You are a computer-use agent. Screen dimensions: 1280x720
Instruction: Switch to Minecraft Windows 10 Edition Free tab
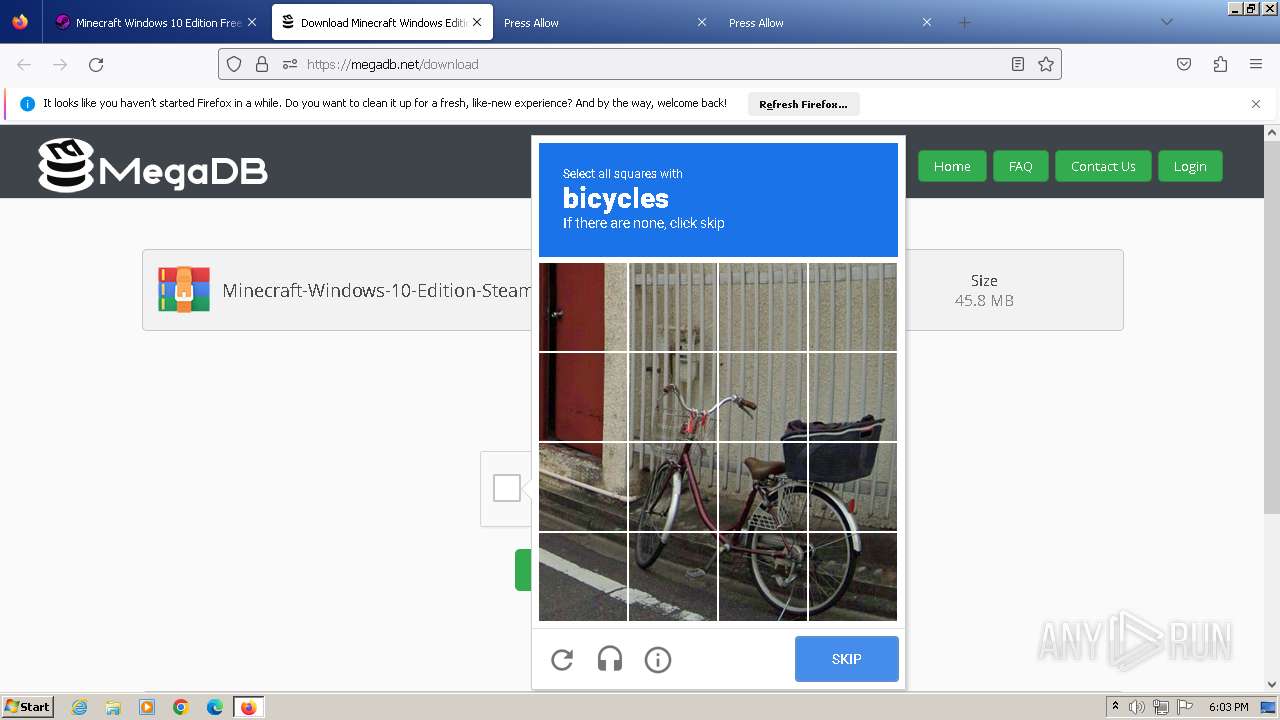click(x=156, y=22)
